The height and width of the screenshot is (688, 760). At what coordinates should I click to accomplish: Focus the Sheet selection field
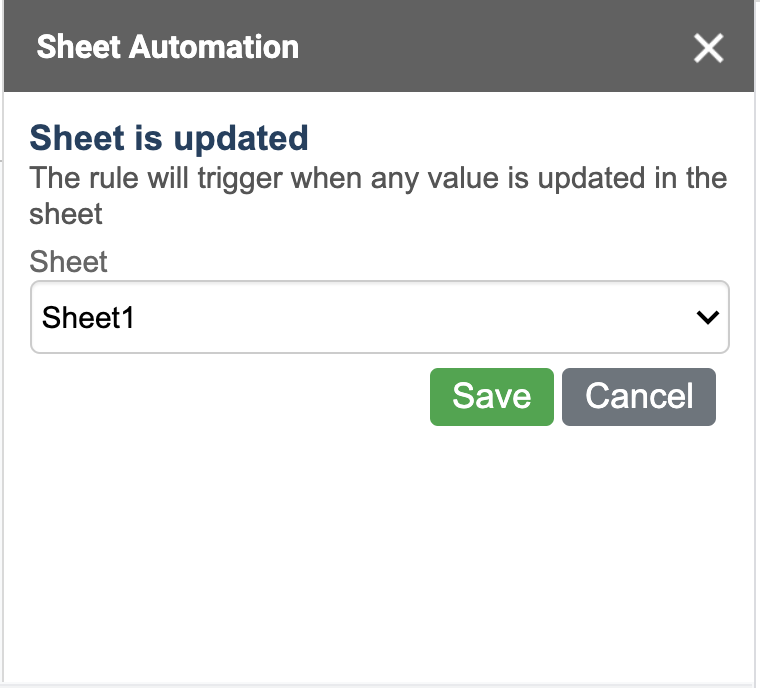click(x=380, y=317)
